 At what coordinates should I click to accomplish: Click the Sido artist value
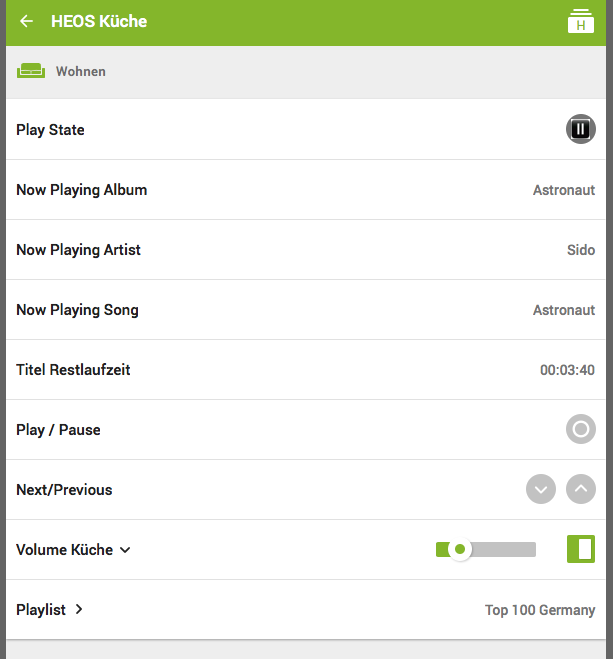coord(580,250)
